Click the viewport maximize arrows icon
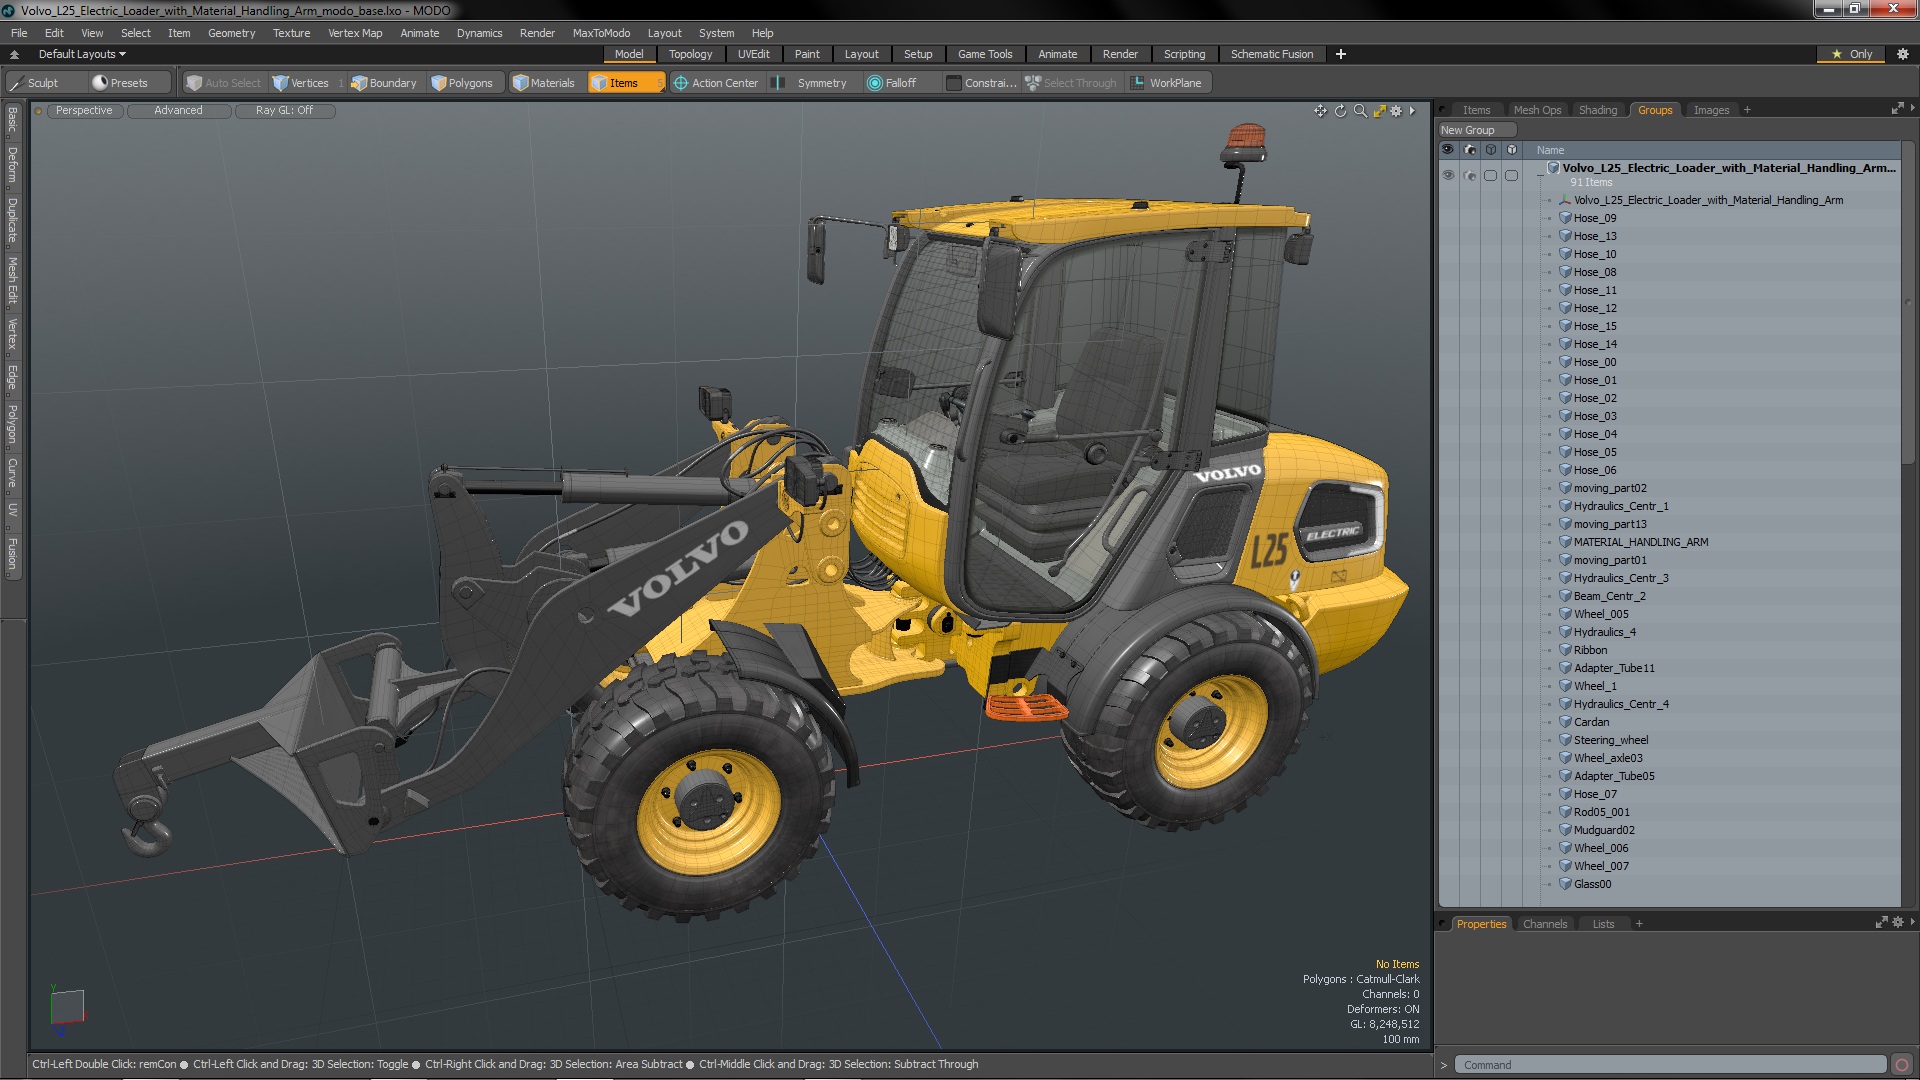Screen dimensions: 1920x1080 pyautogui.click(x=1379, y=111)
